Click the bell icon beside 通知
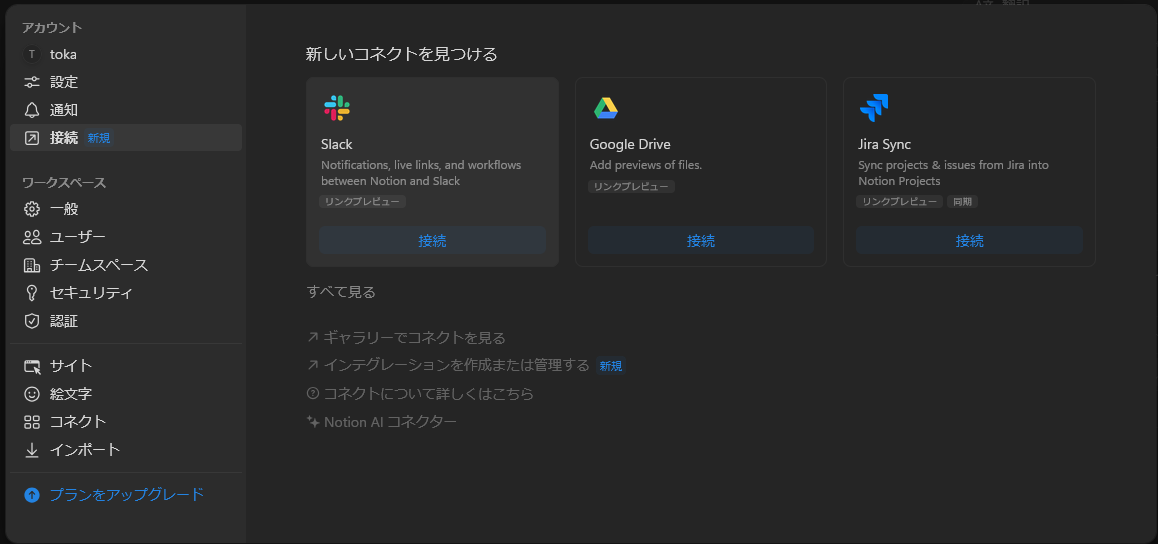Viewport: 1158px width, 544px height. [x=32, y=110]
